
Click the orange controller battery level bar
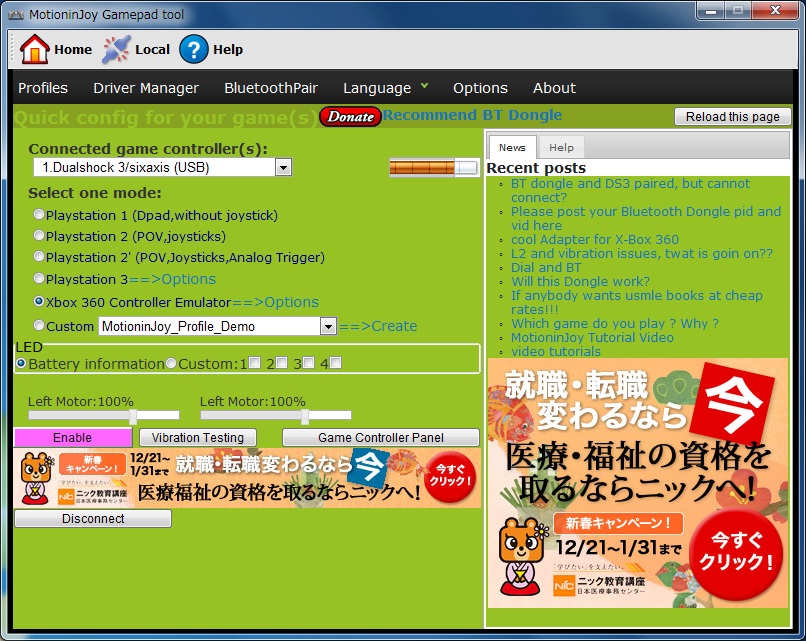click(434, 167)
